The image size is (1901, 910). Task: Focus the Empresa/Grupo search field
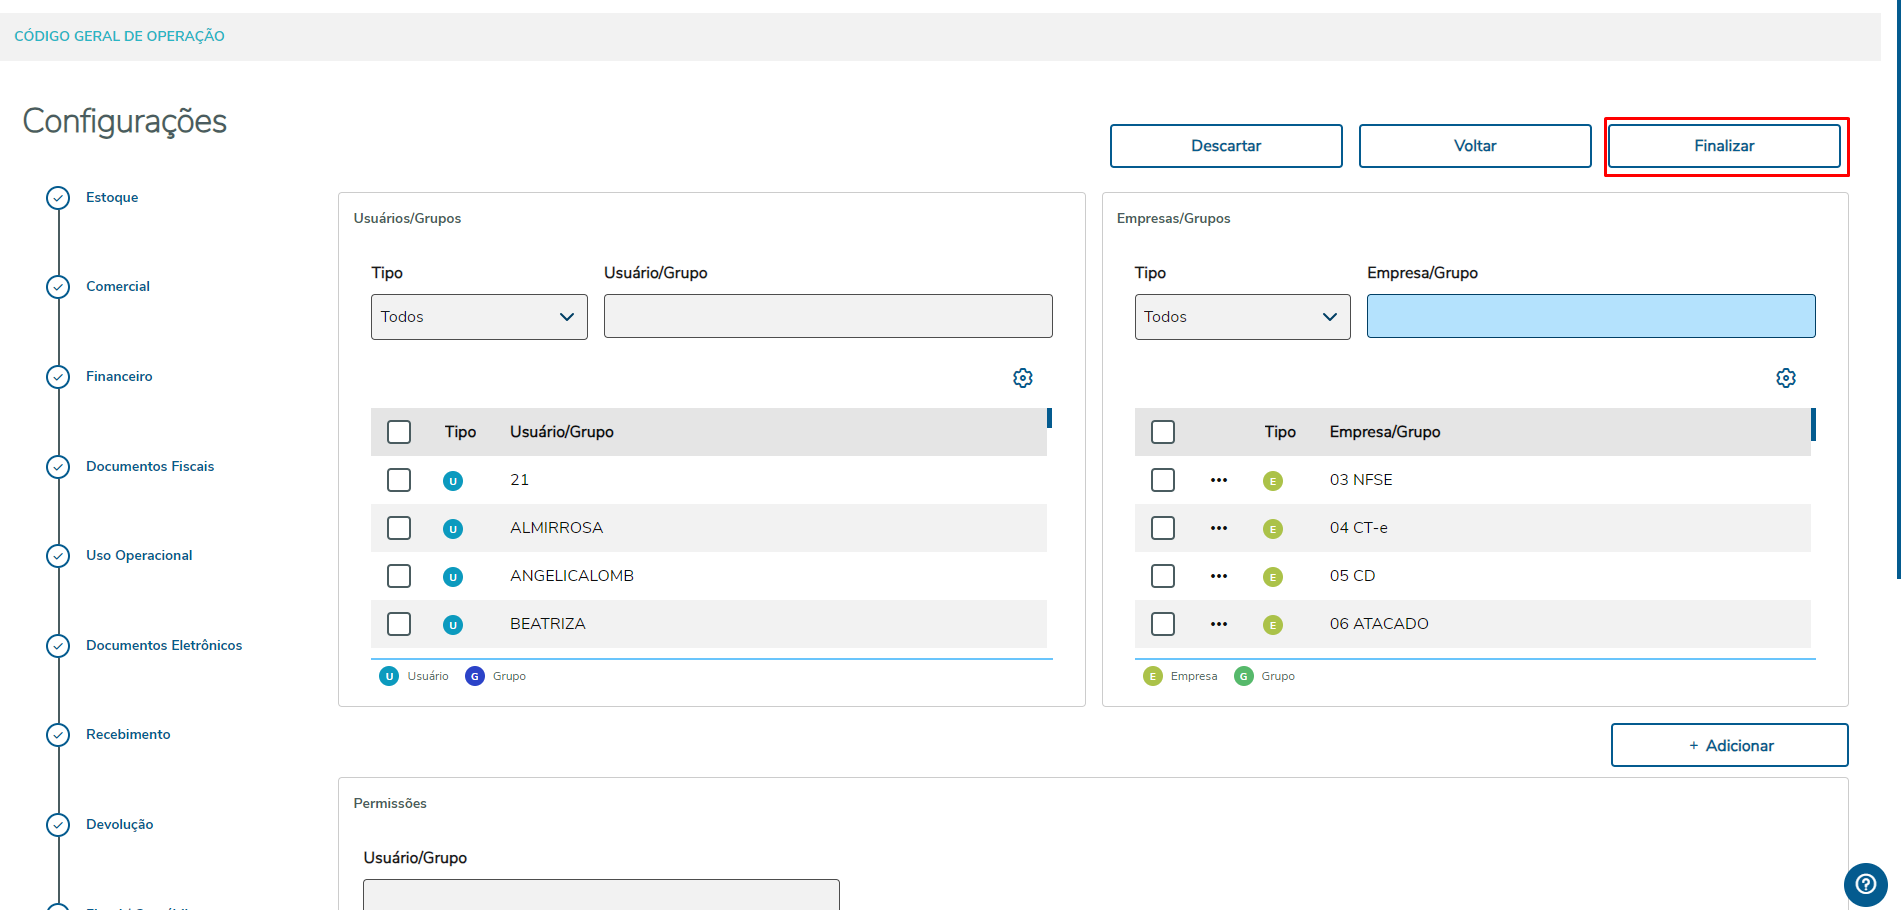pos(1590,316)
